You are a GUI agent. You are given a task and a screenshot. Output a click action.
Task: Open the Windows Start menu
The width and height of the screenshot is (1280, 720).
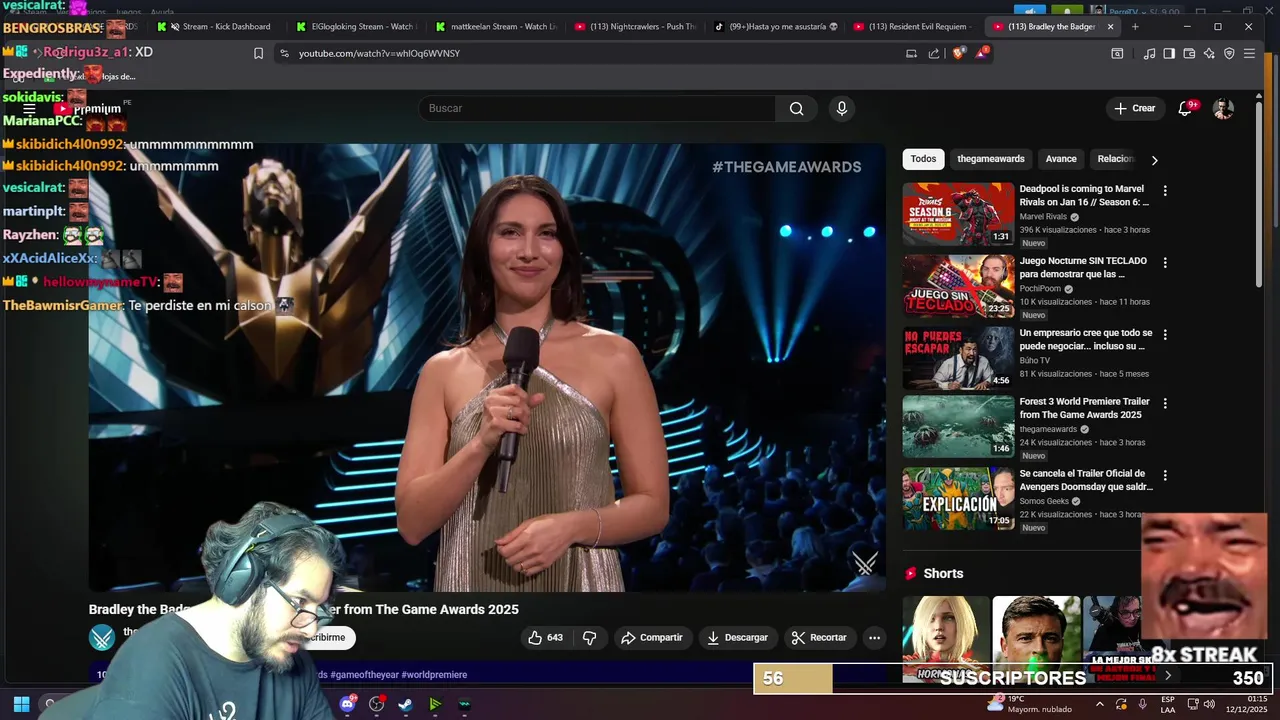tap(21, 704)
